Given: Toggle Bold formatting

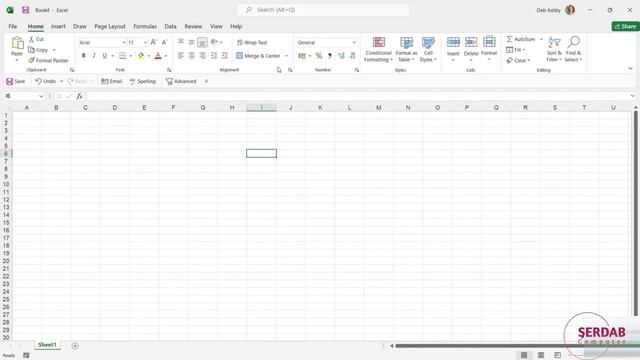Looking at the screenshot, I should (84, 56).
